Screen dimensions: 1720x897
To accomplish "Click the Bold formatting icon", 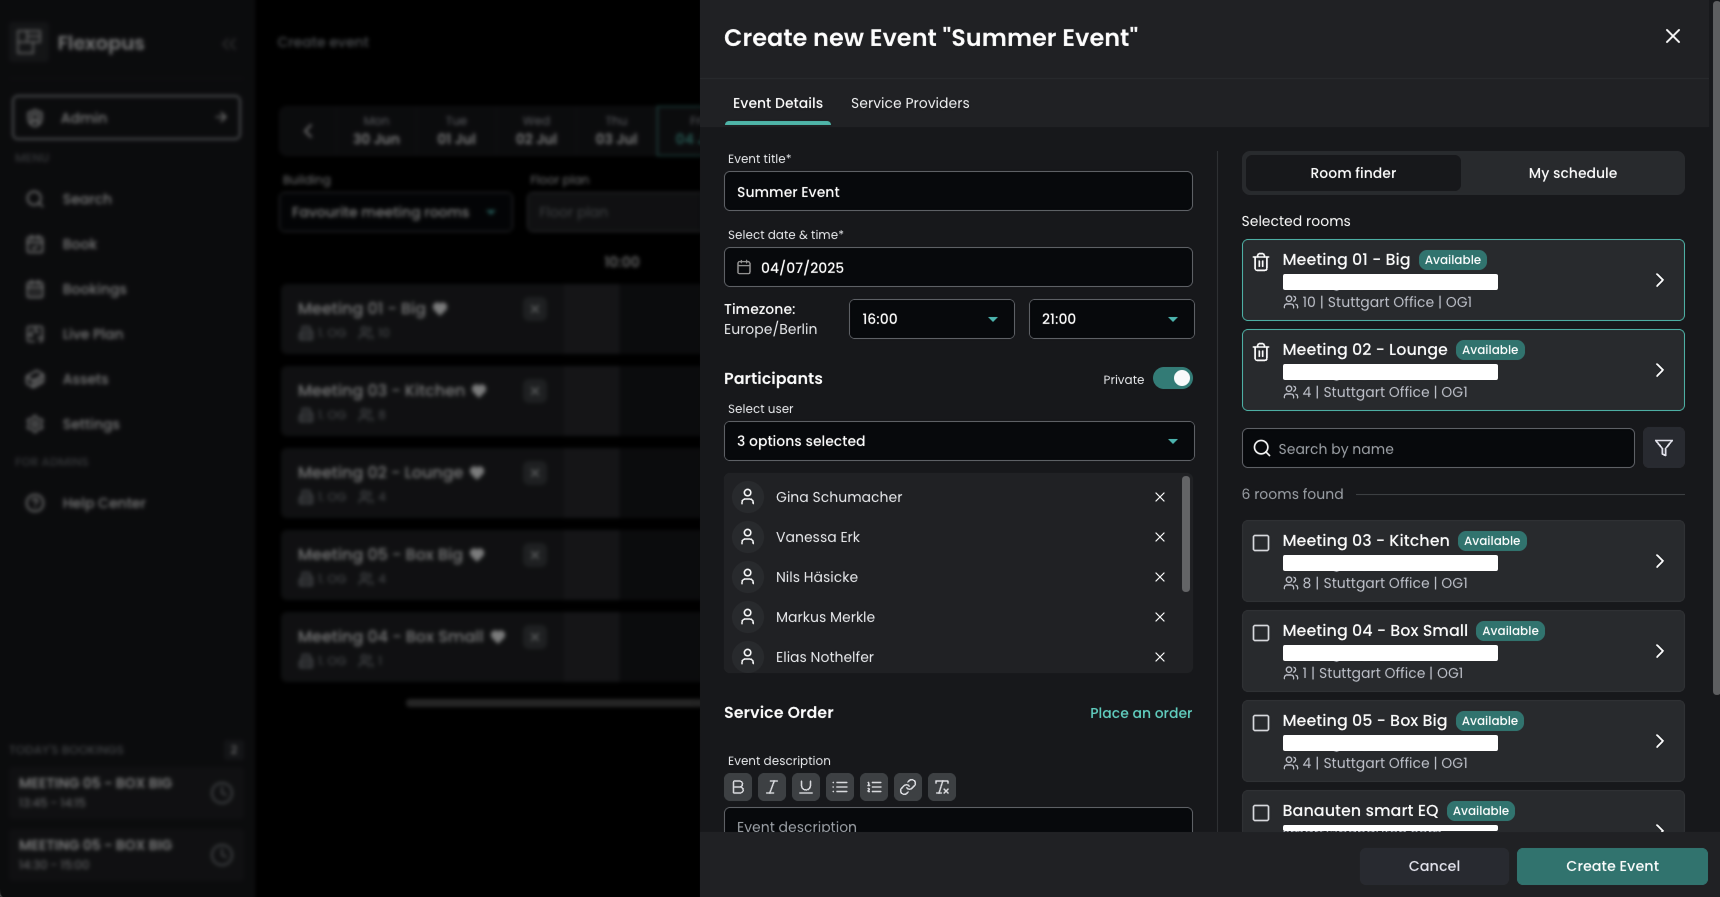I will (738, 787).
